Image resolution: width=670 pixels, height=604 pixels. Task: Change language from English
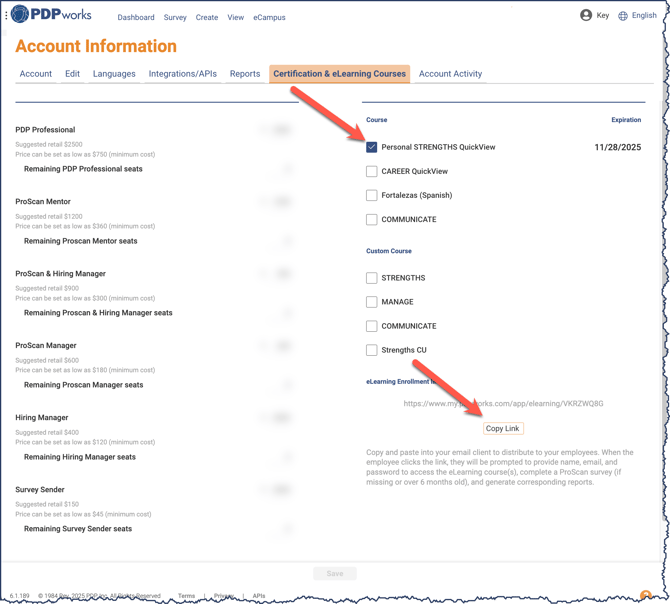[644, 15]
